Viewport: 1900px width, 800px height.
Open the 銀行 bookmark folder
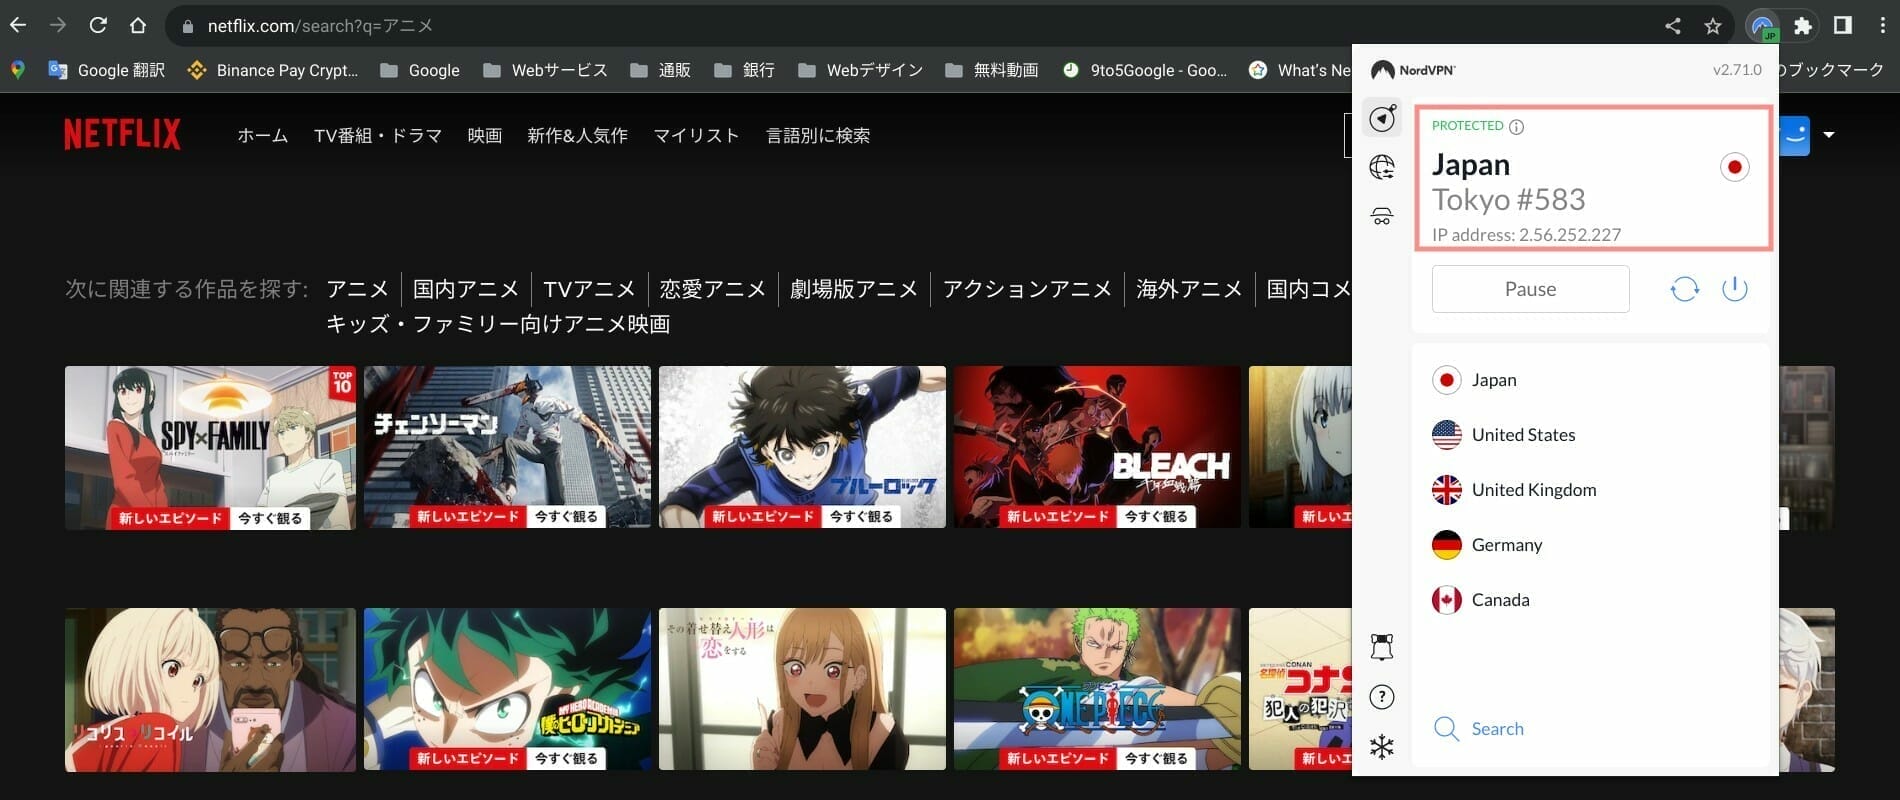coord(745,70)
